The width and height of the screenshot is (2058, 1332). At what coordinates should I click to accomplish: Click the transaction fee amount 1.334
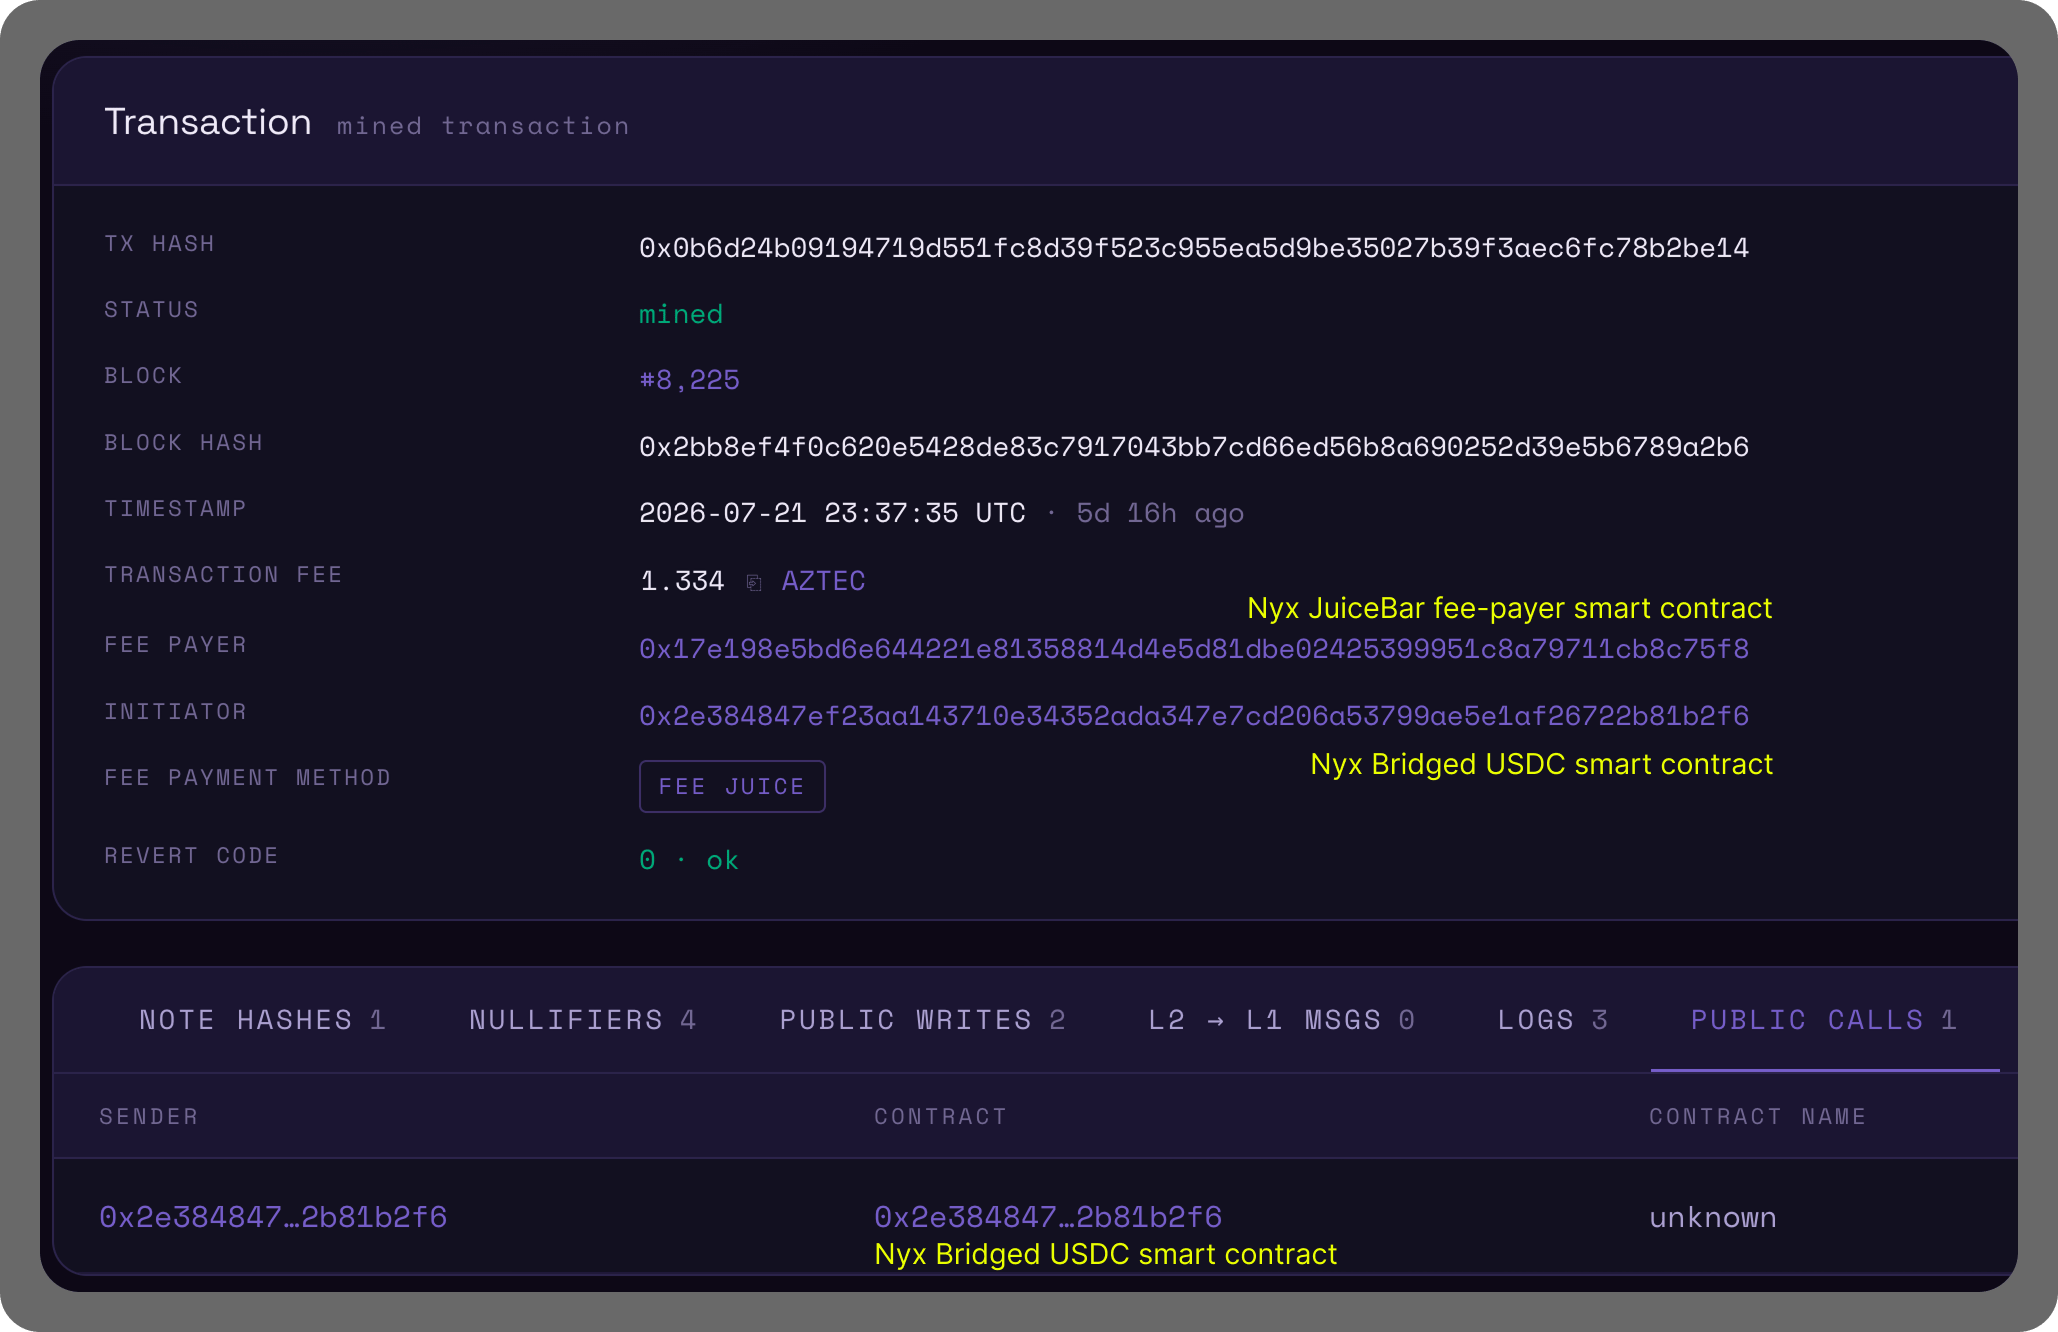682,581
